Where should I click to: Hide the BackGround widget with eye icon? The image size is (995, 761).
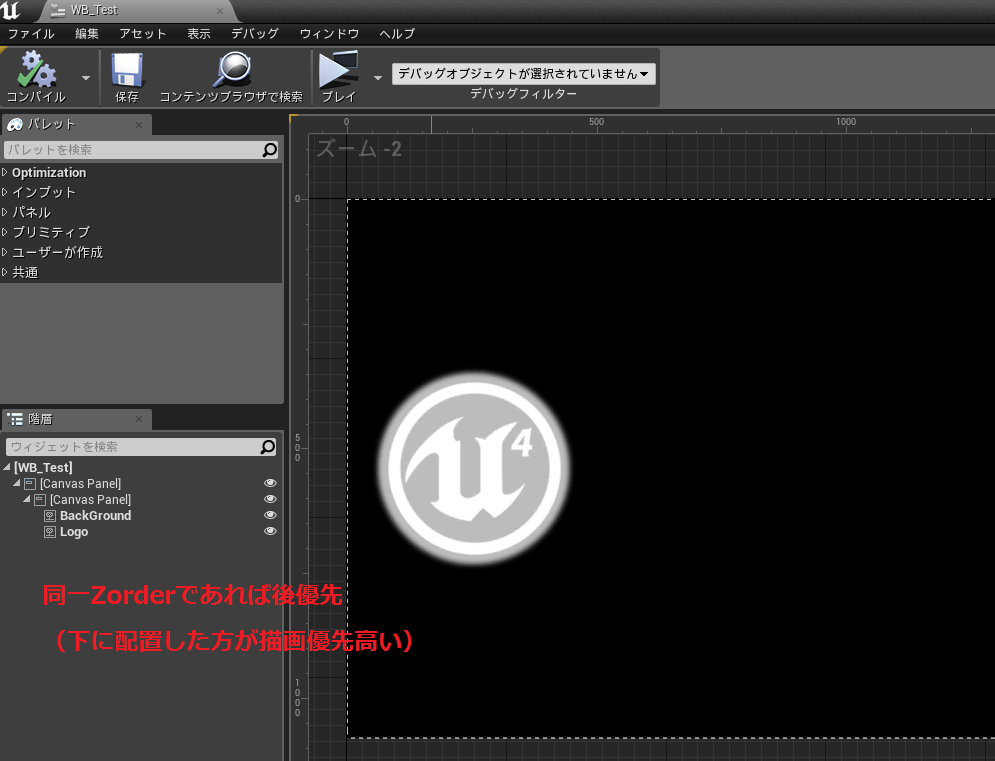tap(270, 515)
